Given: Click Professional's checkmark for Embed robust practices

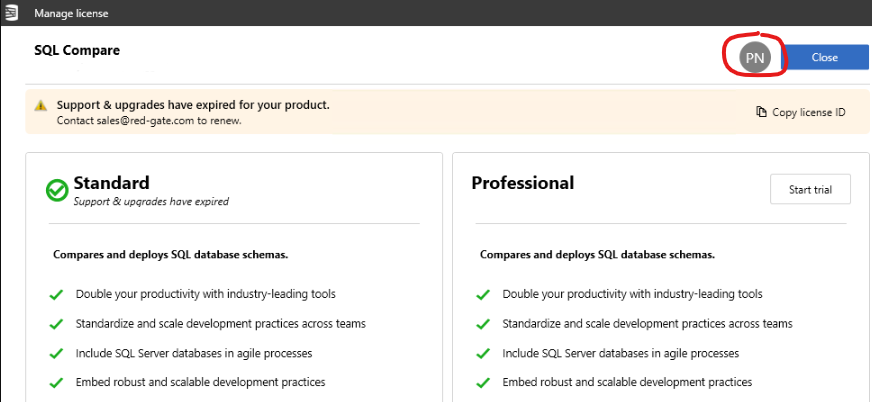Looking at the screenshot, I should pyautogui.click(x=483, y=383).
